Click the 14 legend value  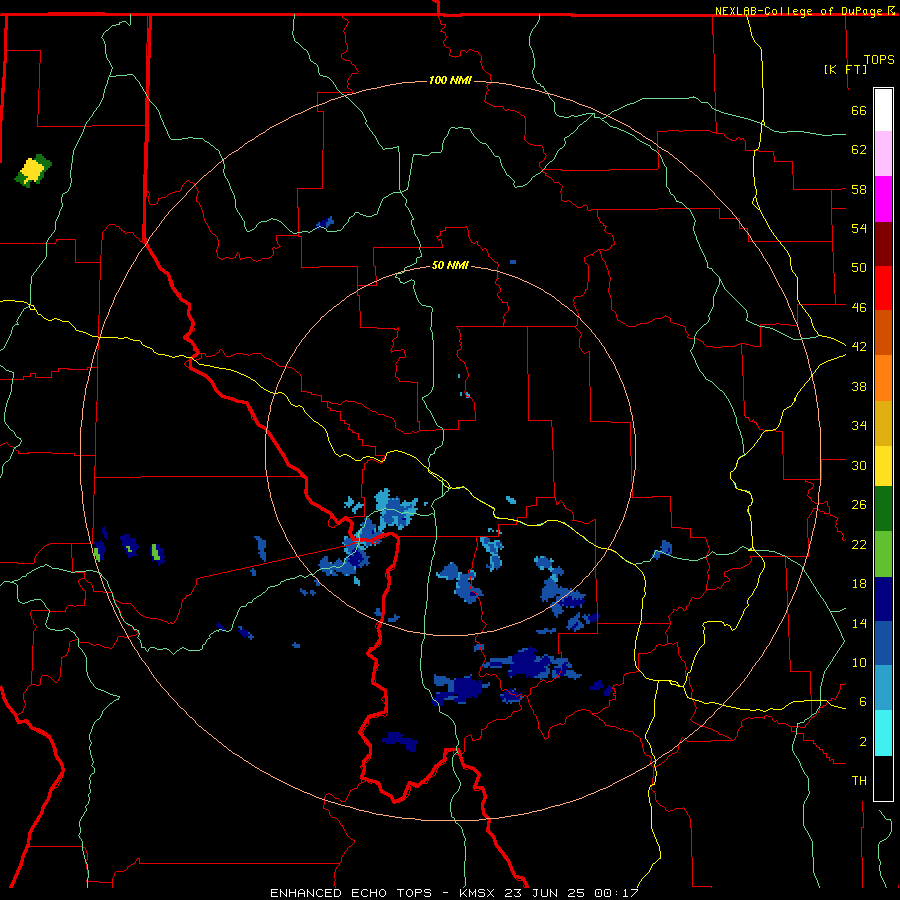[859, 623]
